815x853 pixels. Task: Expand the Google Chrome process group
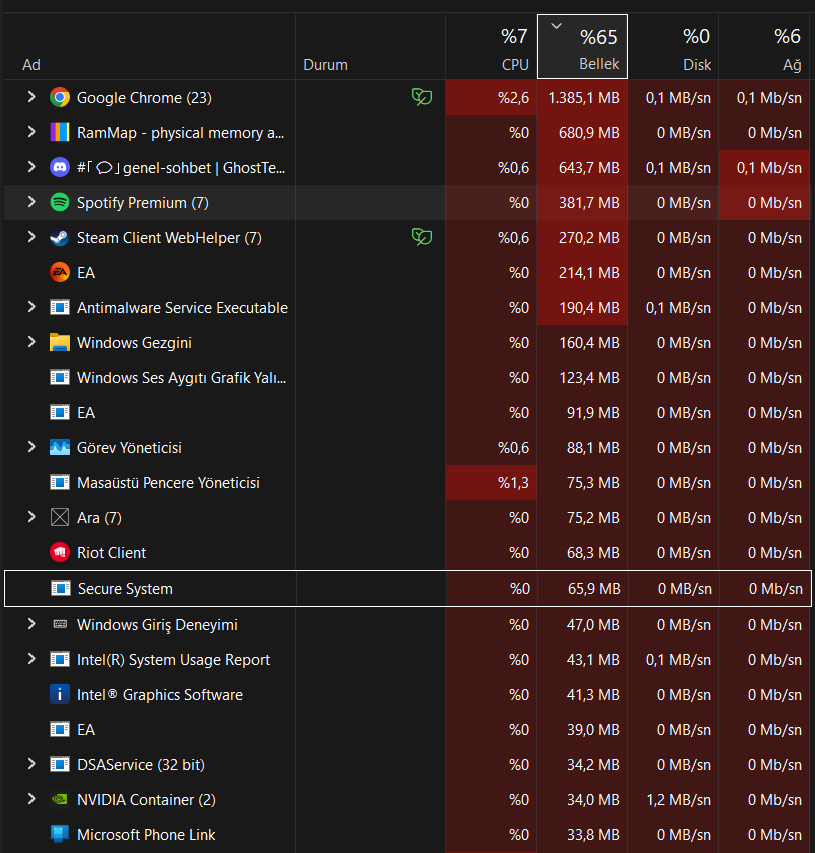[31, 97]
